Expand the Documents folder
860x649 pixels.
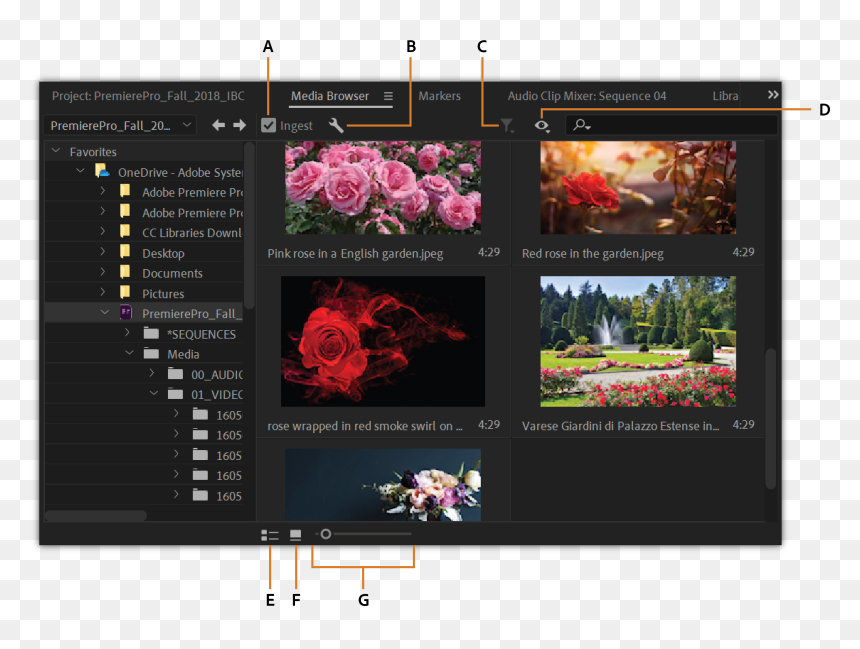click(103, 272)
